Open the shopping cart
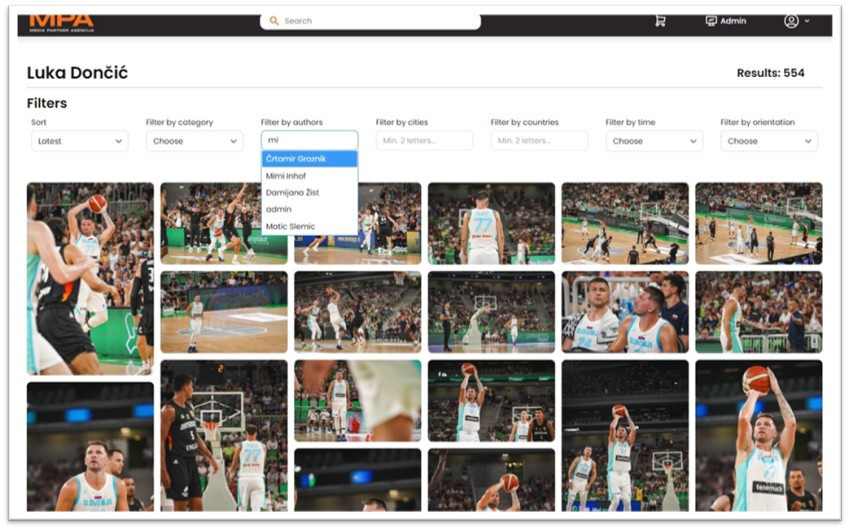Viewport: 849px width, 530px height. click(x=660, y=21)
